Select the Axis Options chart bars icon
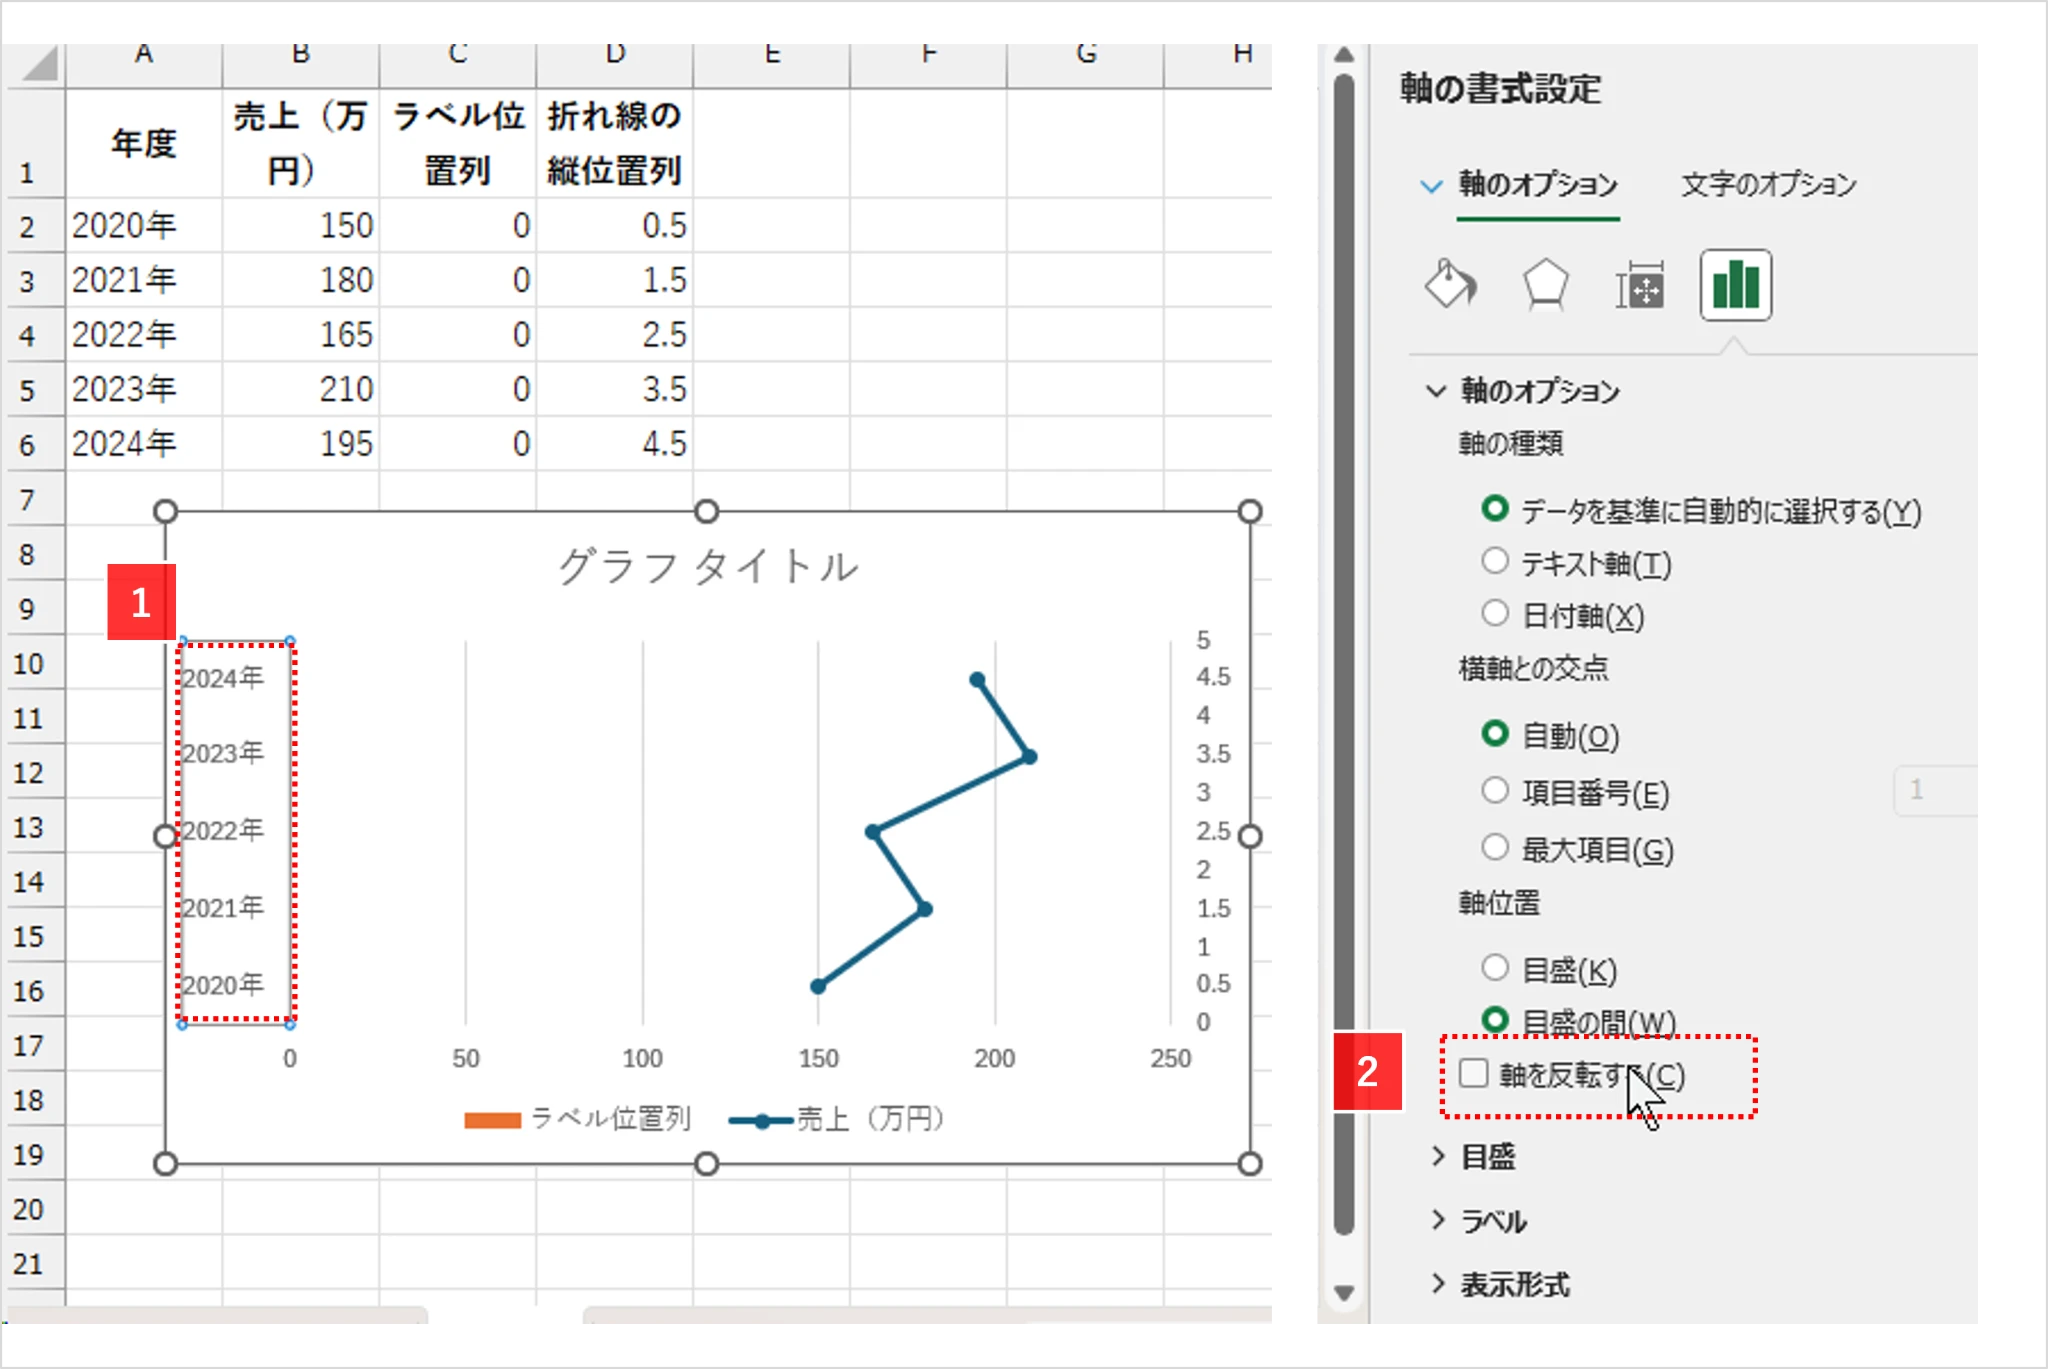The image size is (2048, 1369). (1735, 284)
